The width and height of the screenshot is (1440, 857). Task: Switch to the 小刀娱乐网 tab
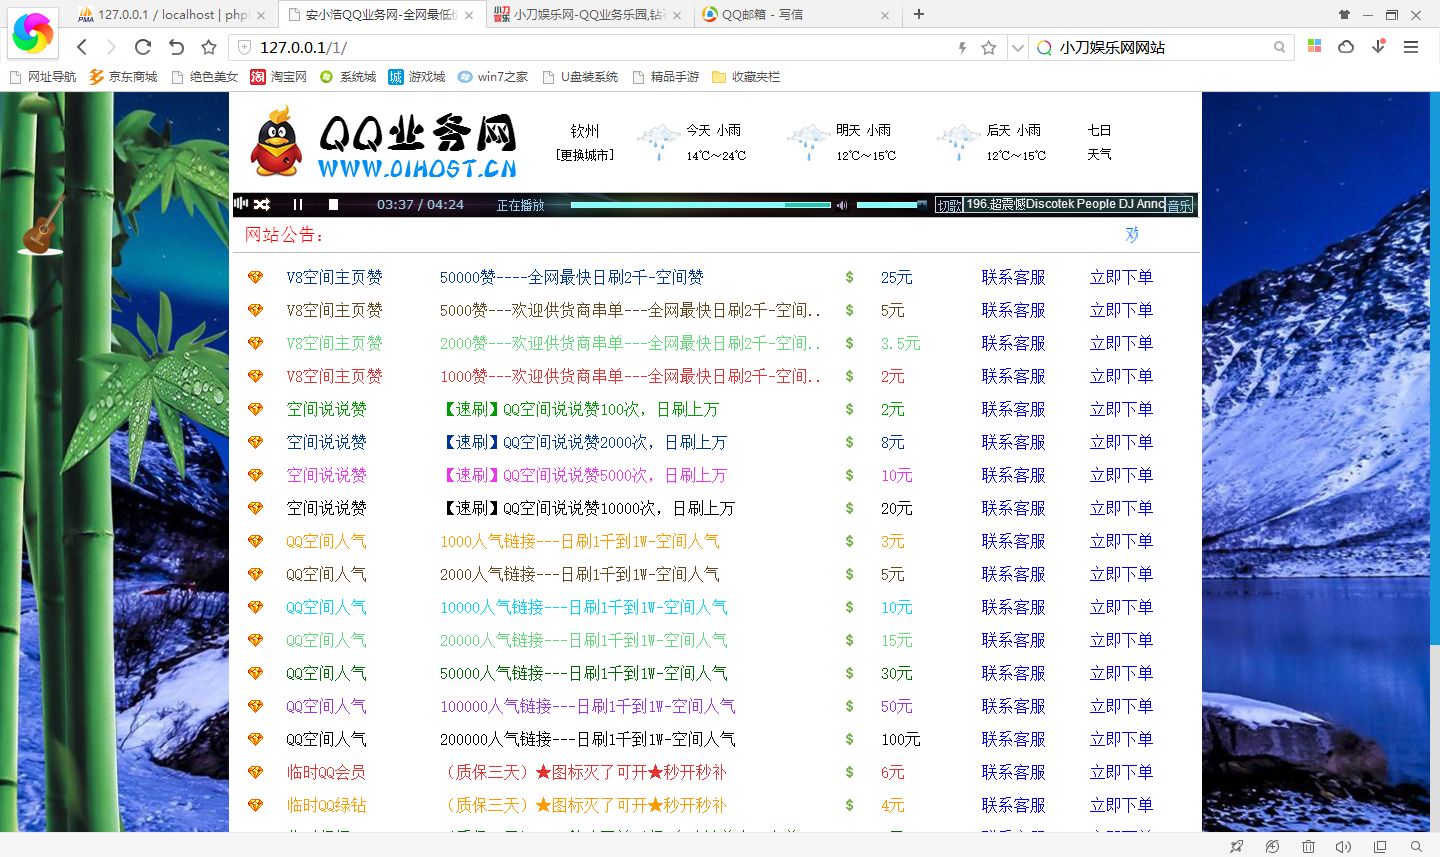click(x=590, y=15)
